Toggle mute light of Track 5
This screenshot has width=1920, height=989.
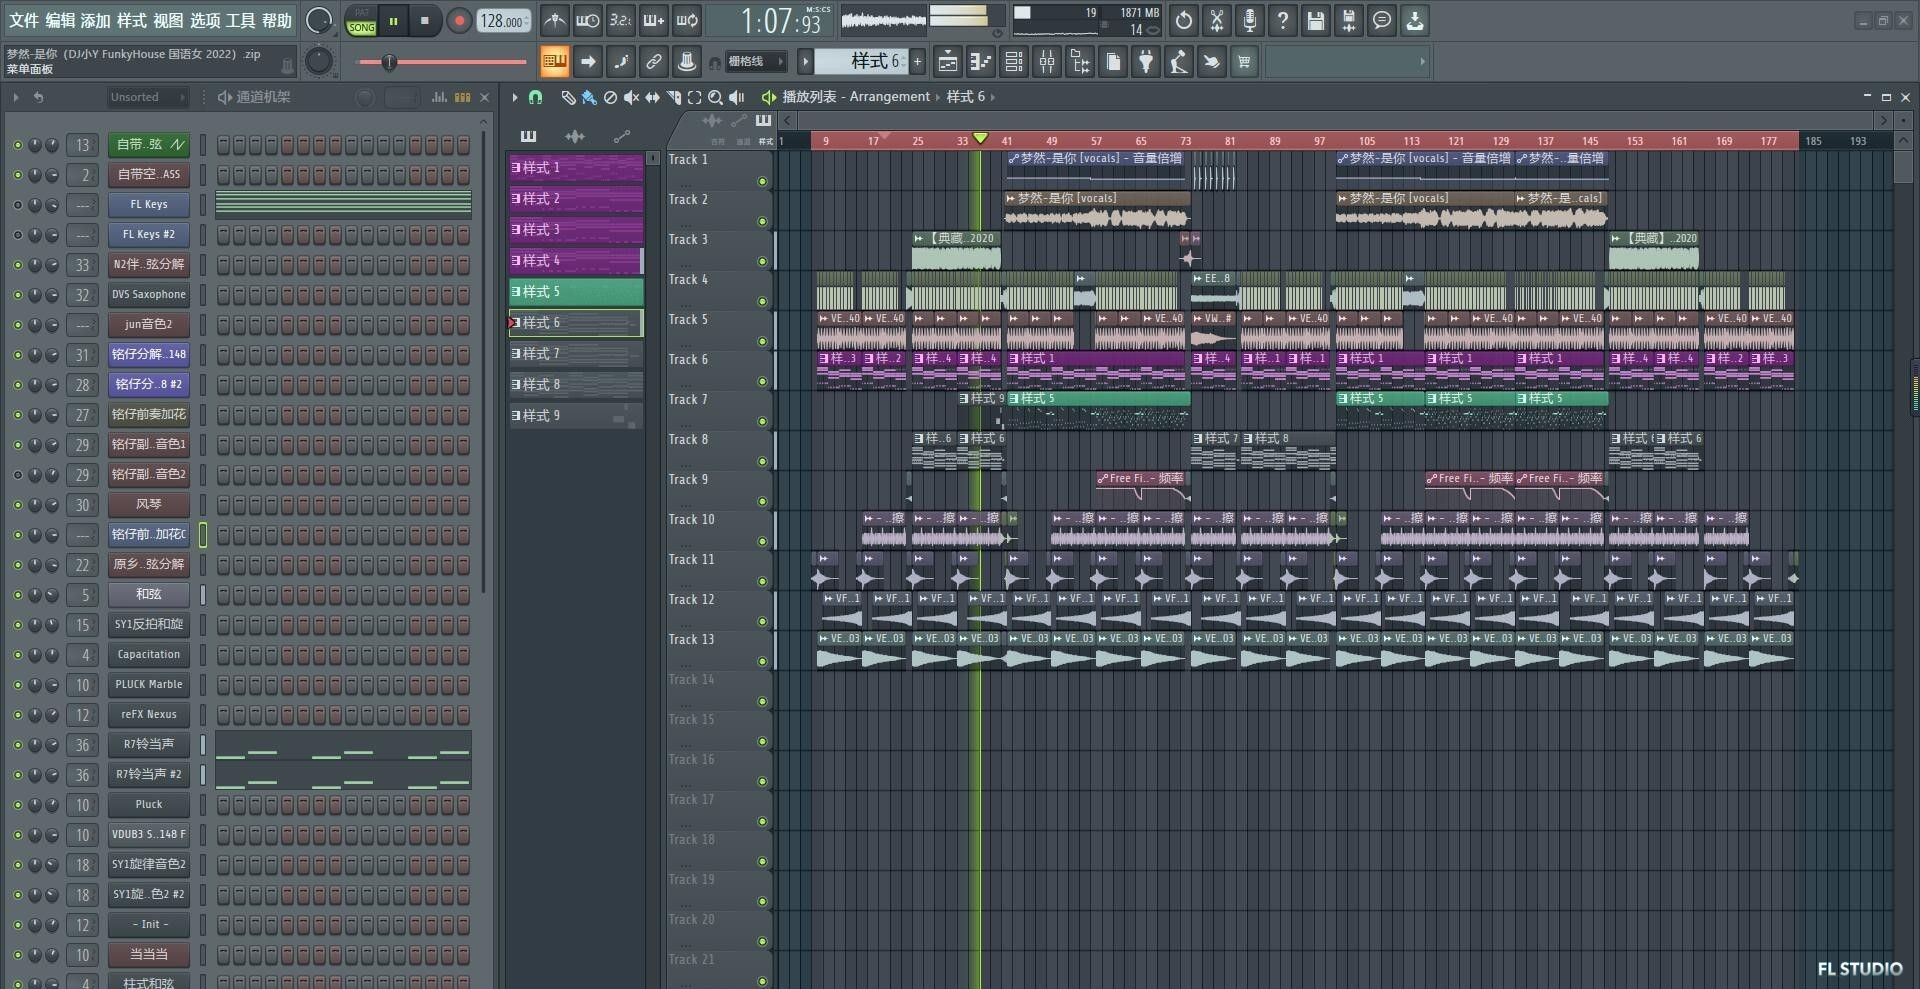pos(763,341)
